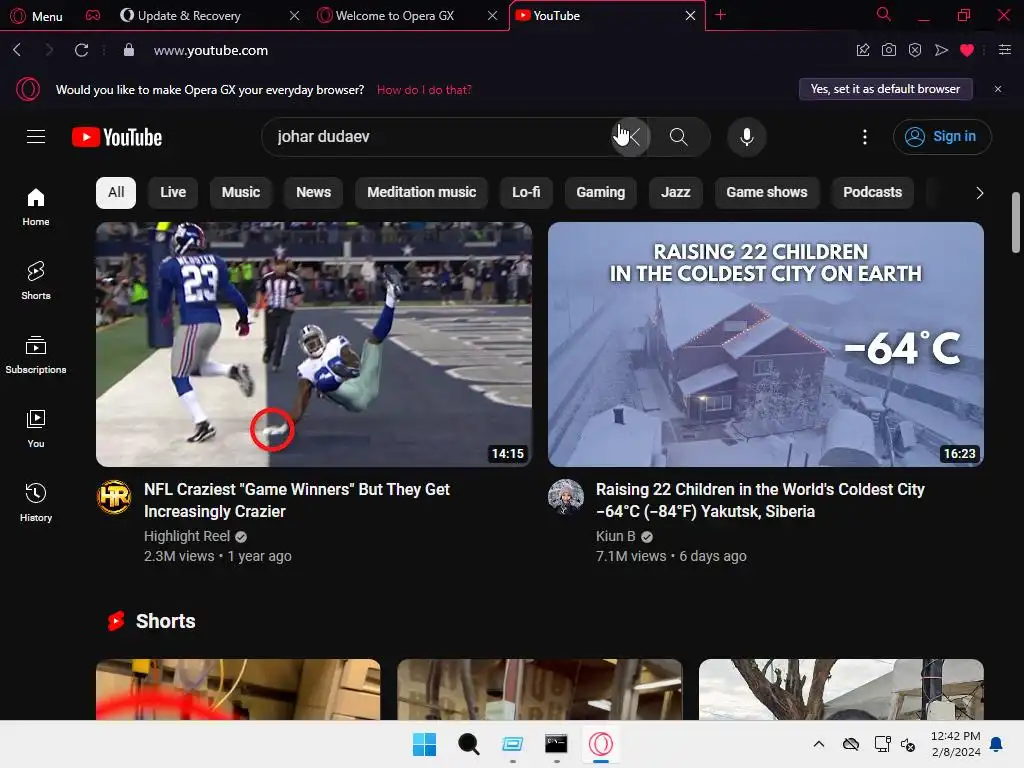
Task: Select the Meditation music chip
Action: coord(421,193)
